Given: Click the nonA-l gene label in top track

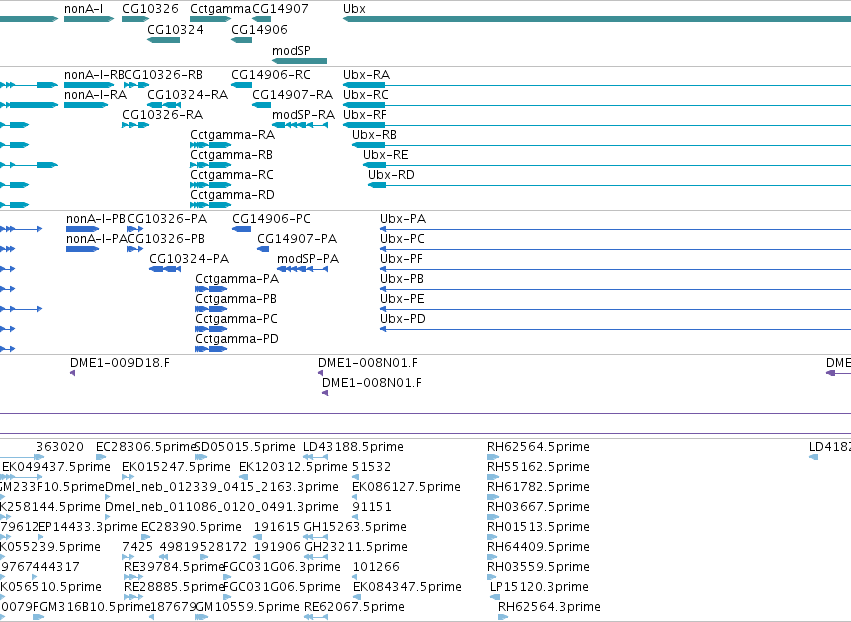Looking at the screenshot, I should point(84,9).
